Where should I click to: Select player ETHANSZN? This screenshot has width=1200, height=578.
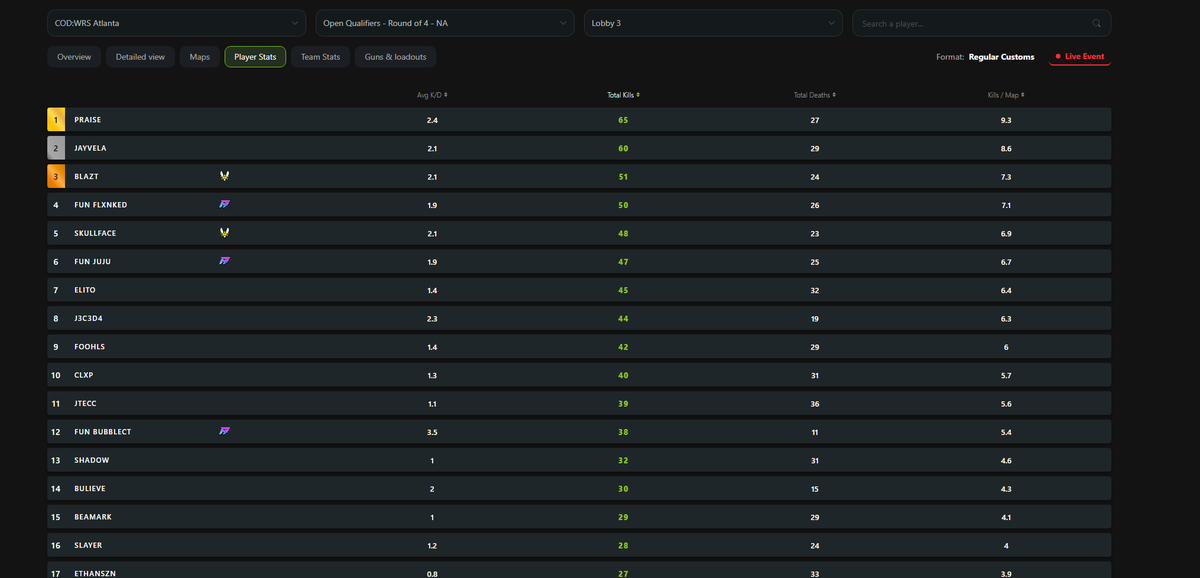[93, 573]
